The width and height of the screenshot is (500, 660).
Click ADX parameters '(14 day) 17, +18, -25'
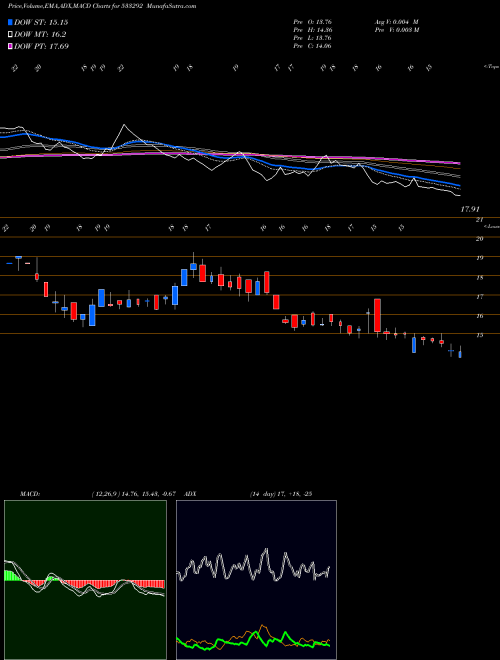coord(280,494)
